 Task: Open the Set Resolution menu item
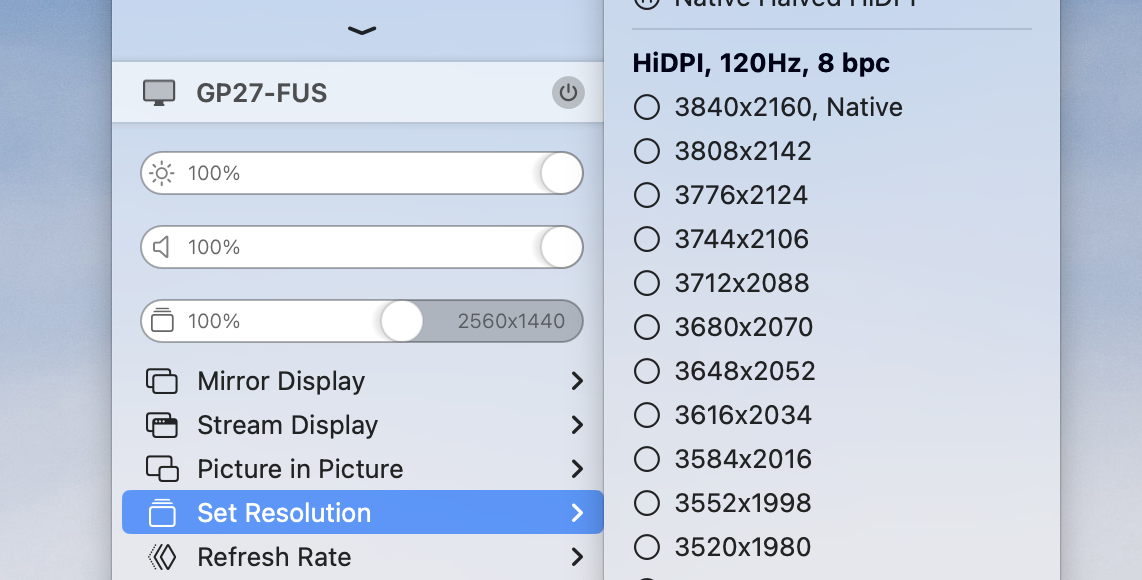284,513
